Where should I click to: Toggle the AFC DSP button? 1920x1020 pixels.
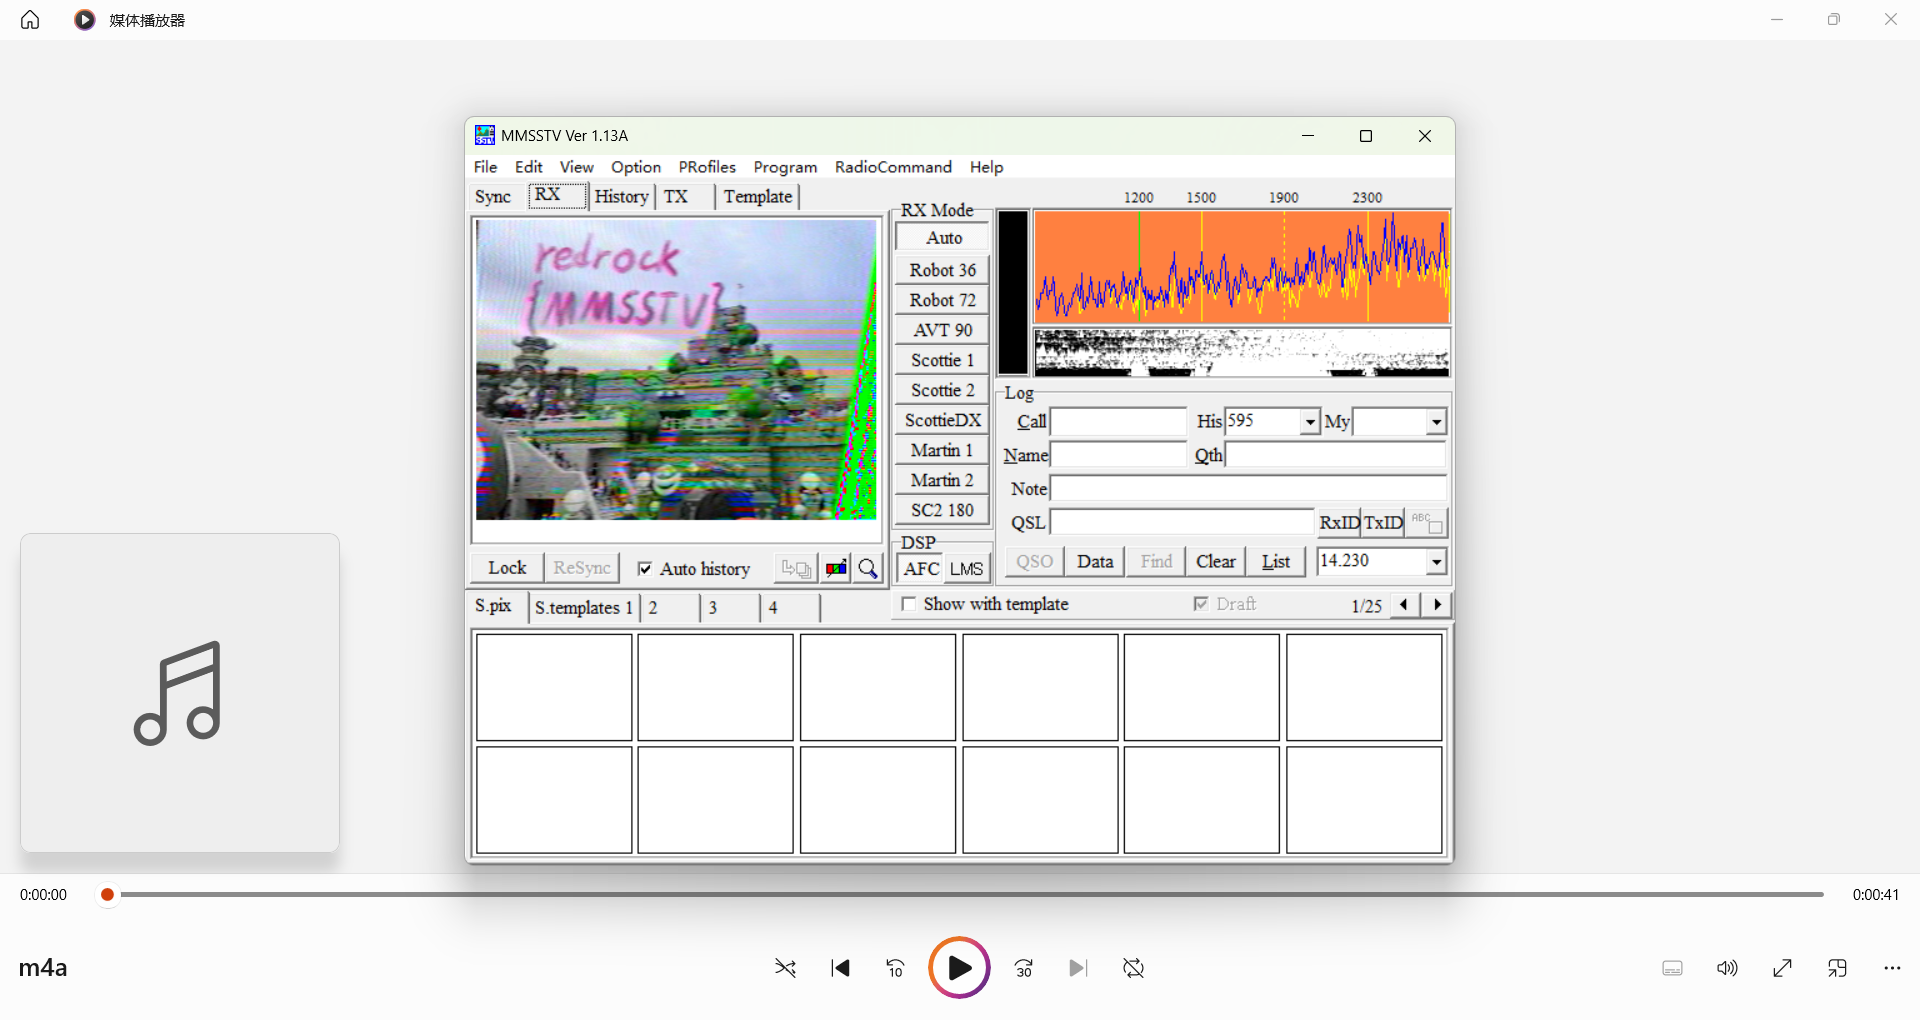pos(921,569)
